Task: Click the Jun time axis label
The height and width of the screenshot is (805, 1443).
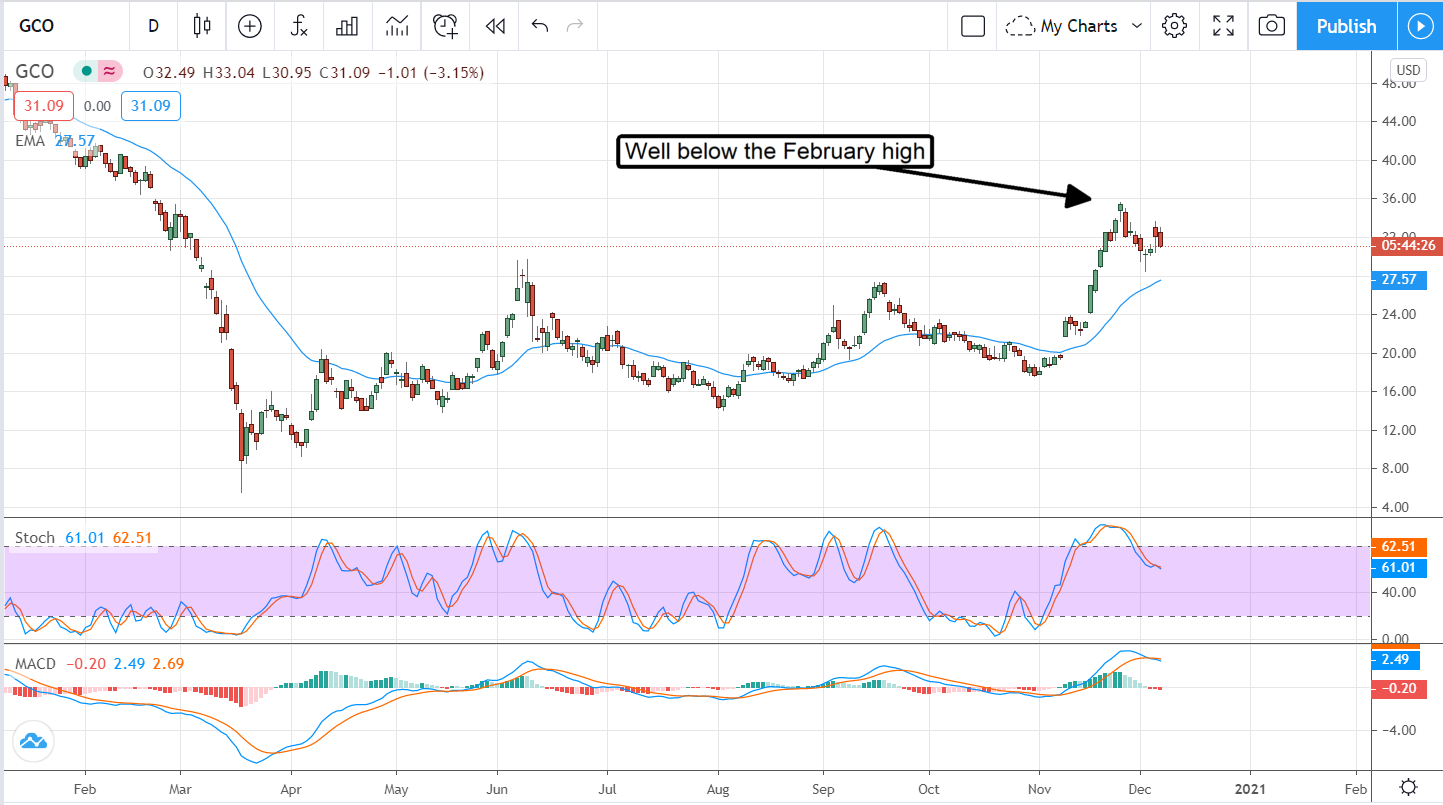Action: 497,788
